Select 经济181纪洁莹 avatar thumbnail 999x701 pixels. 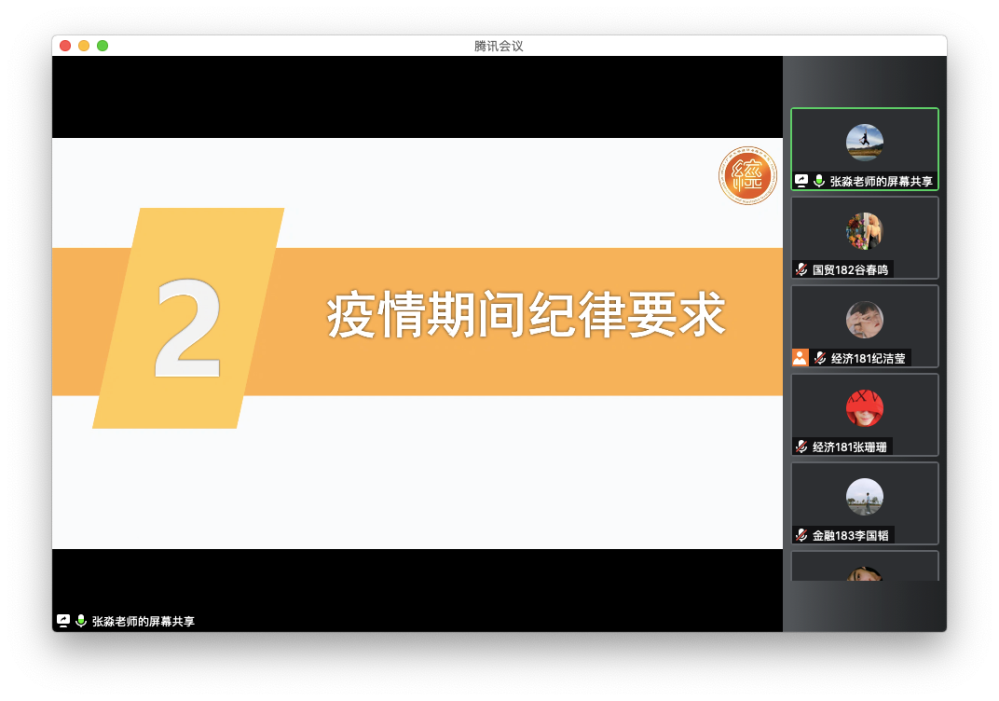coord(864,320)
